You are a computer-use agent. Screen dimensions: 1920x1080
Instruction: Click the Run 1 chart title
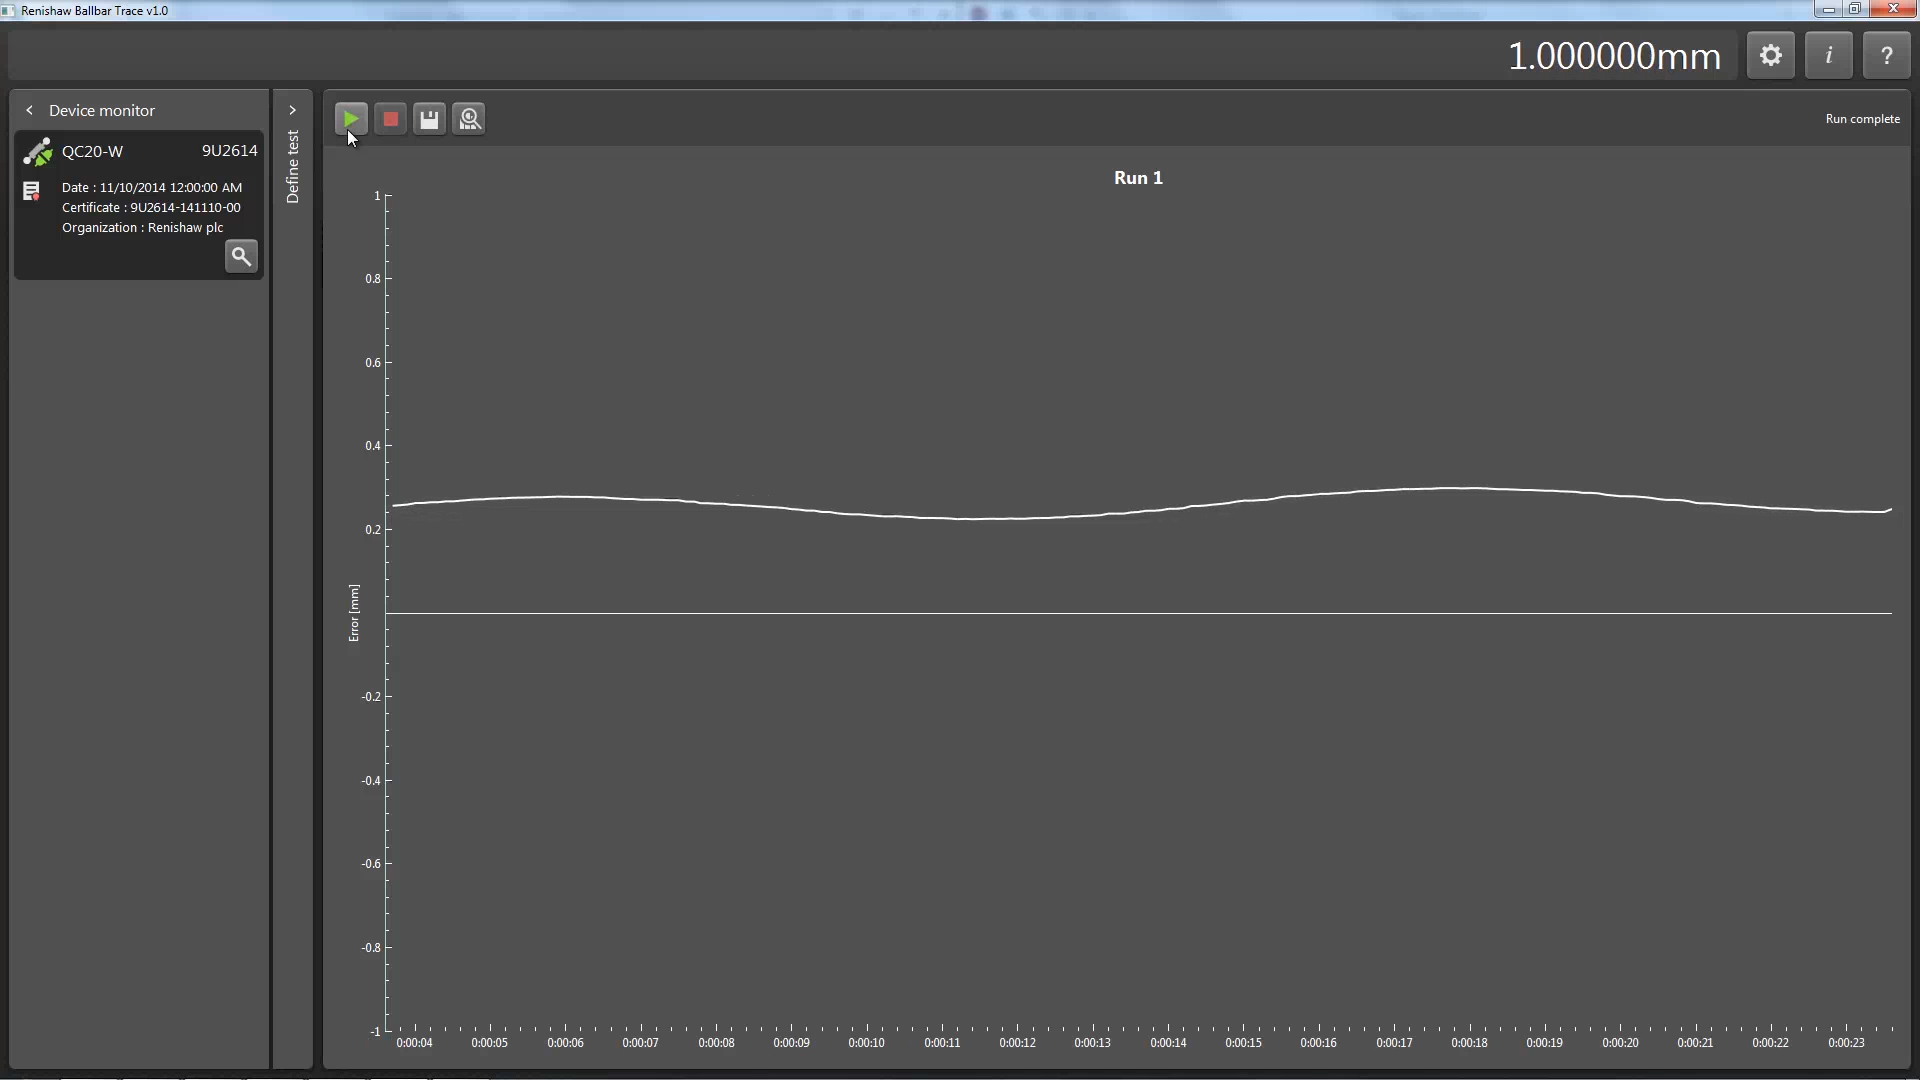point(1138,178)
